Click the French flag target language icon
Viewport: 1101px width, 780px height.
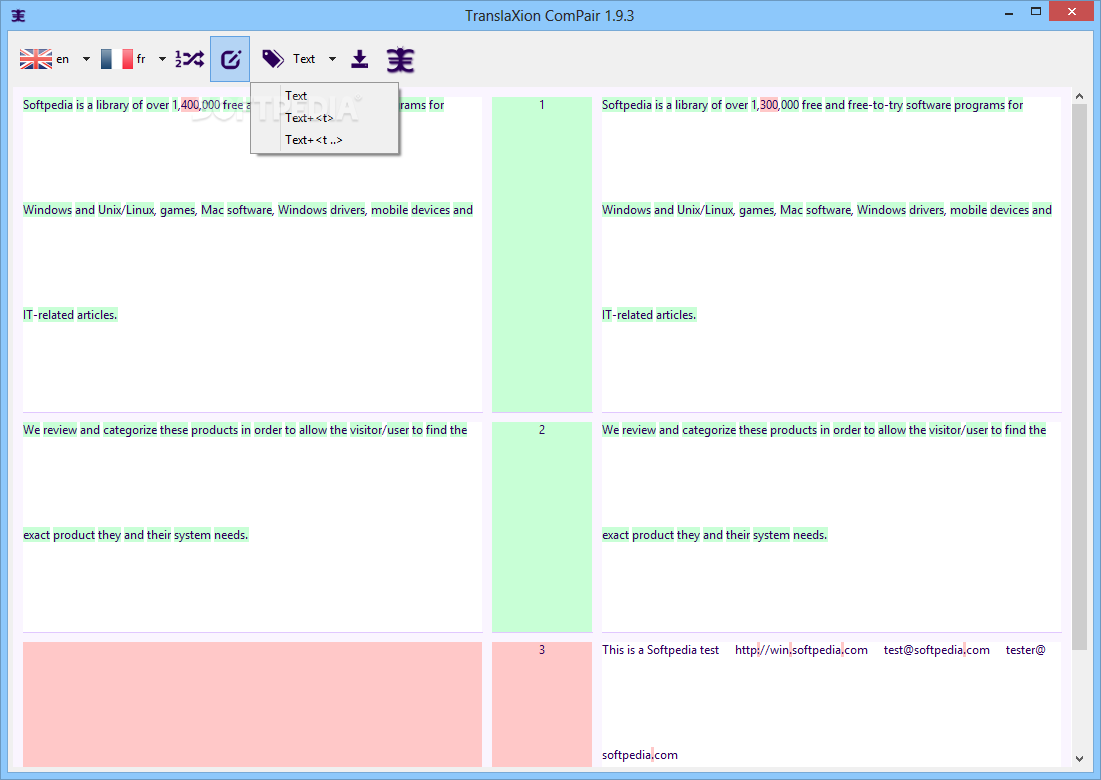click(117, 59)
